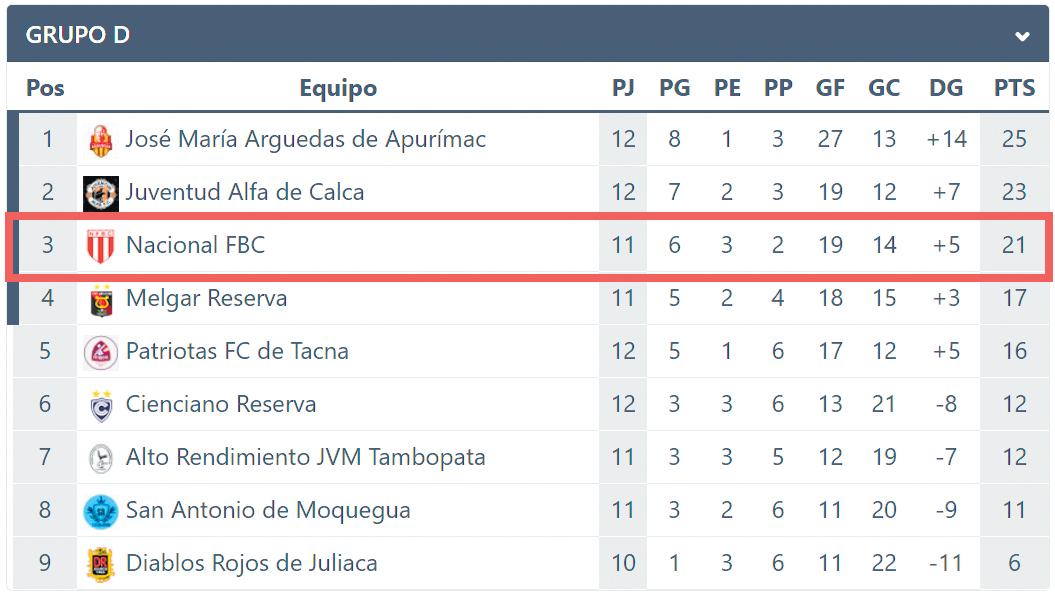Click the Equipo column header
1055x599 pixels.
tap(338, 88)
